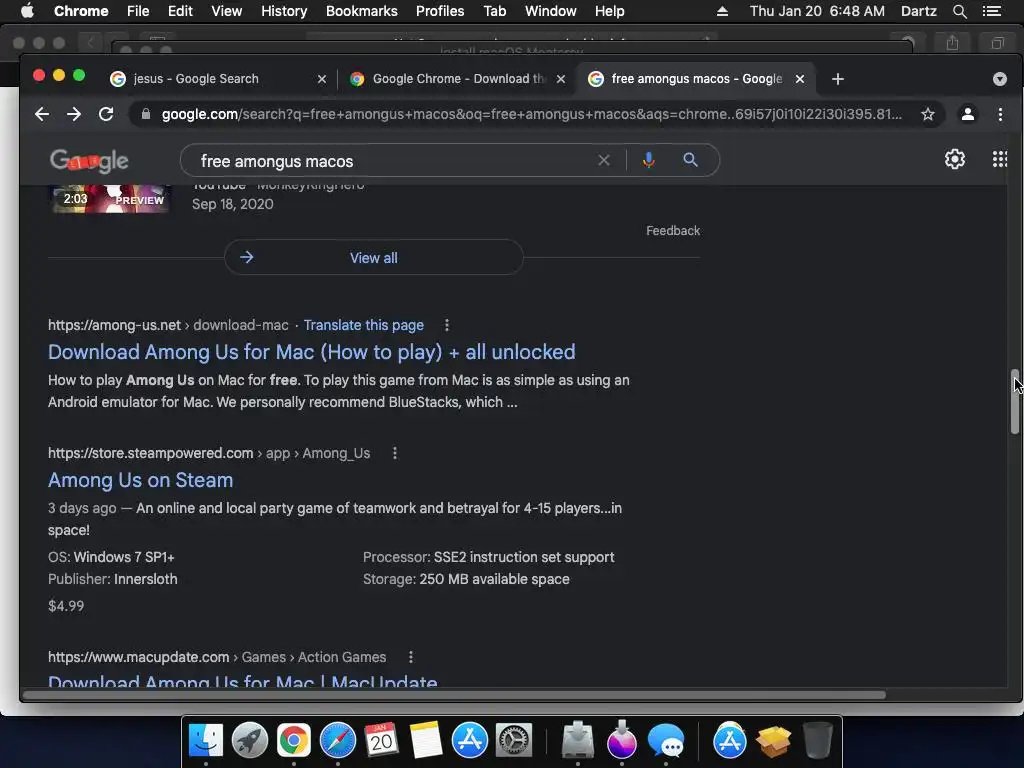
Task: Open the Apple menu
Action: tap(27, 11)
